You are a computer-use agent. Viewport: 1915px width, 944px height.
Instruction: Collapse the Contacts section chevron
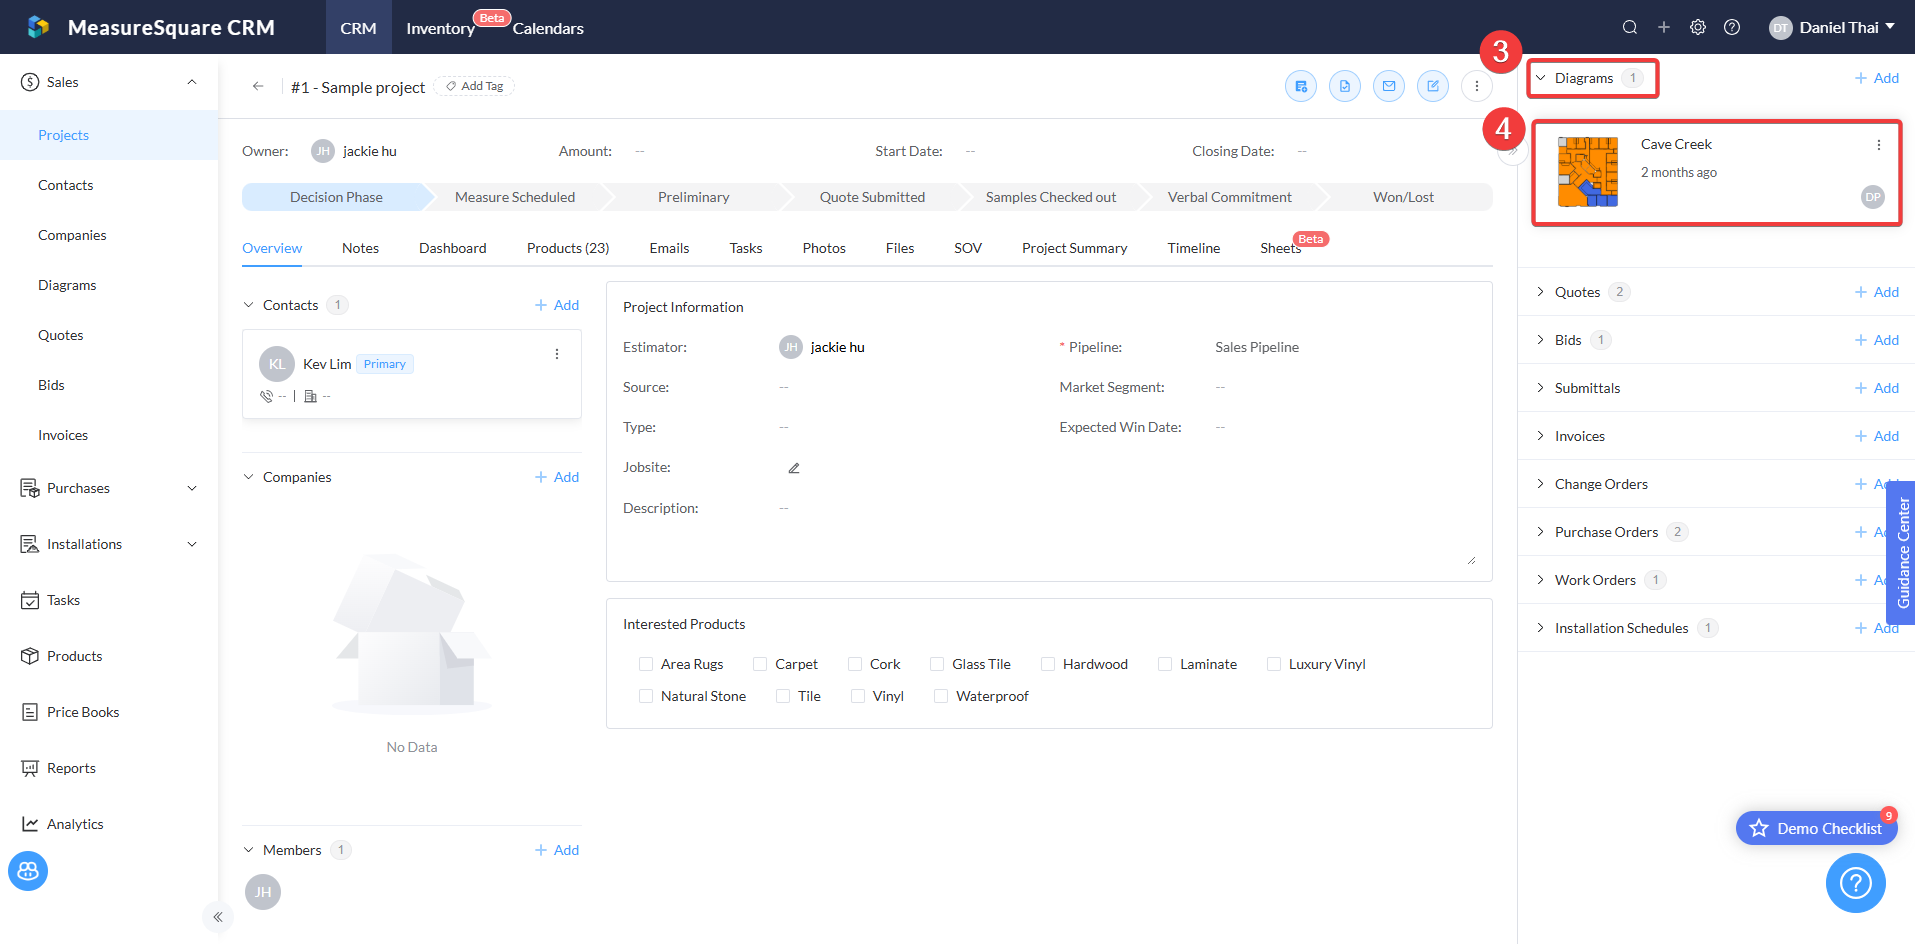point(249,305)
